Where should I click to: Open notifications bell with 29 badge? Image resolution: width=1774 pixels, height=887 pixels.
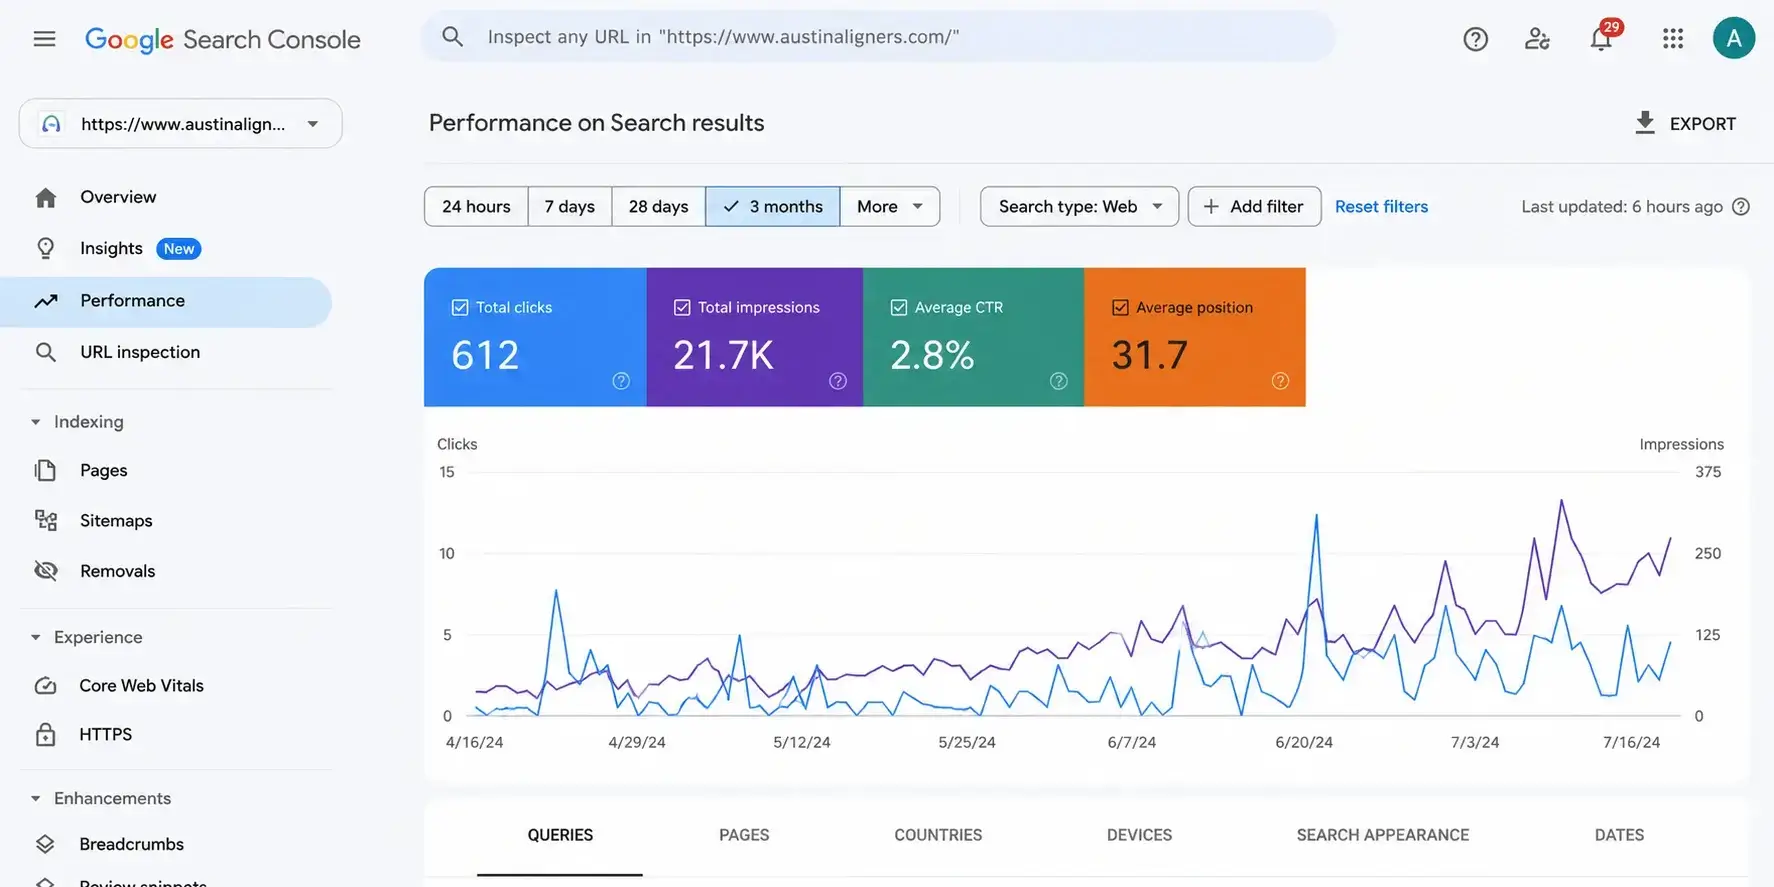pyautogui.click(x=1602, y=38)
